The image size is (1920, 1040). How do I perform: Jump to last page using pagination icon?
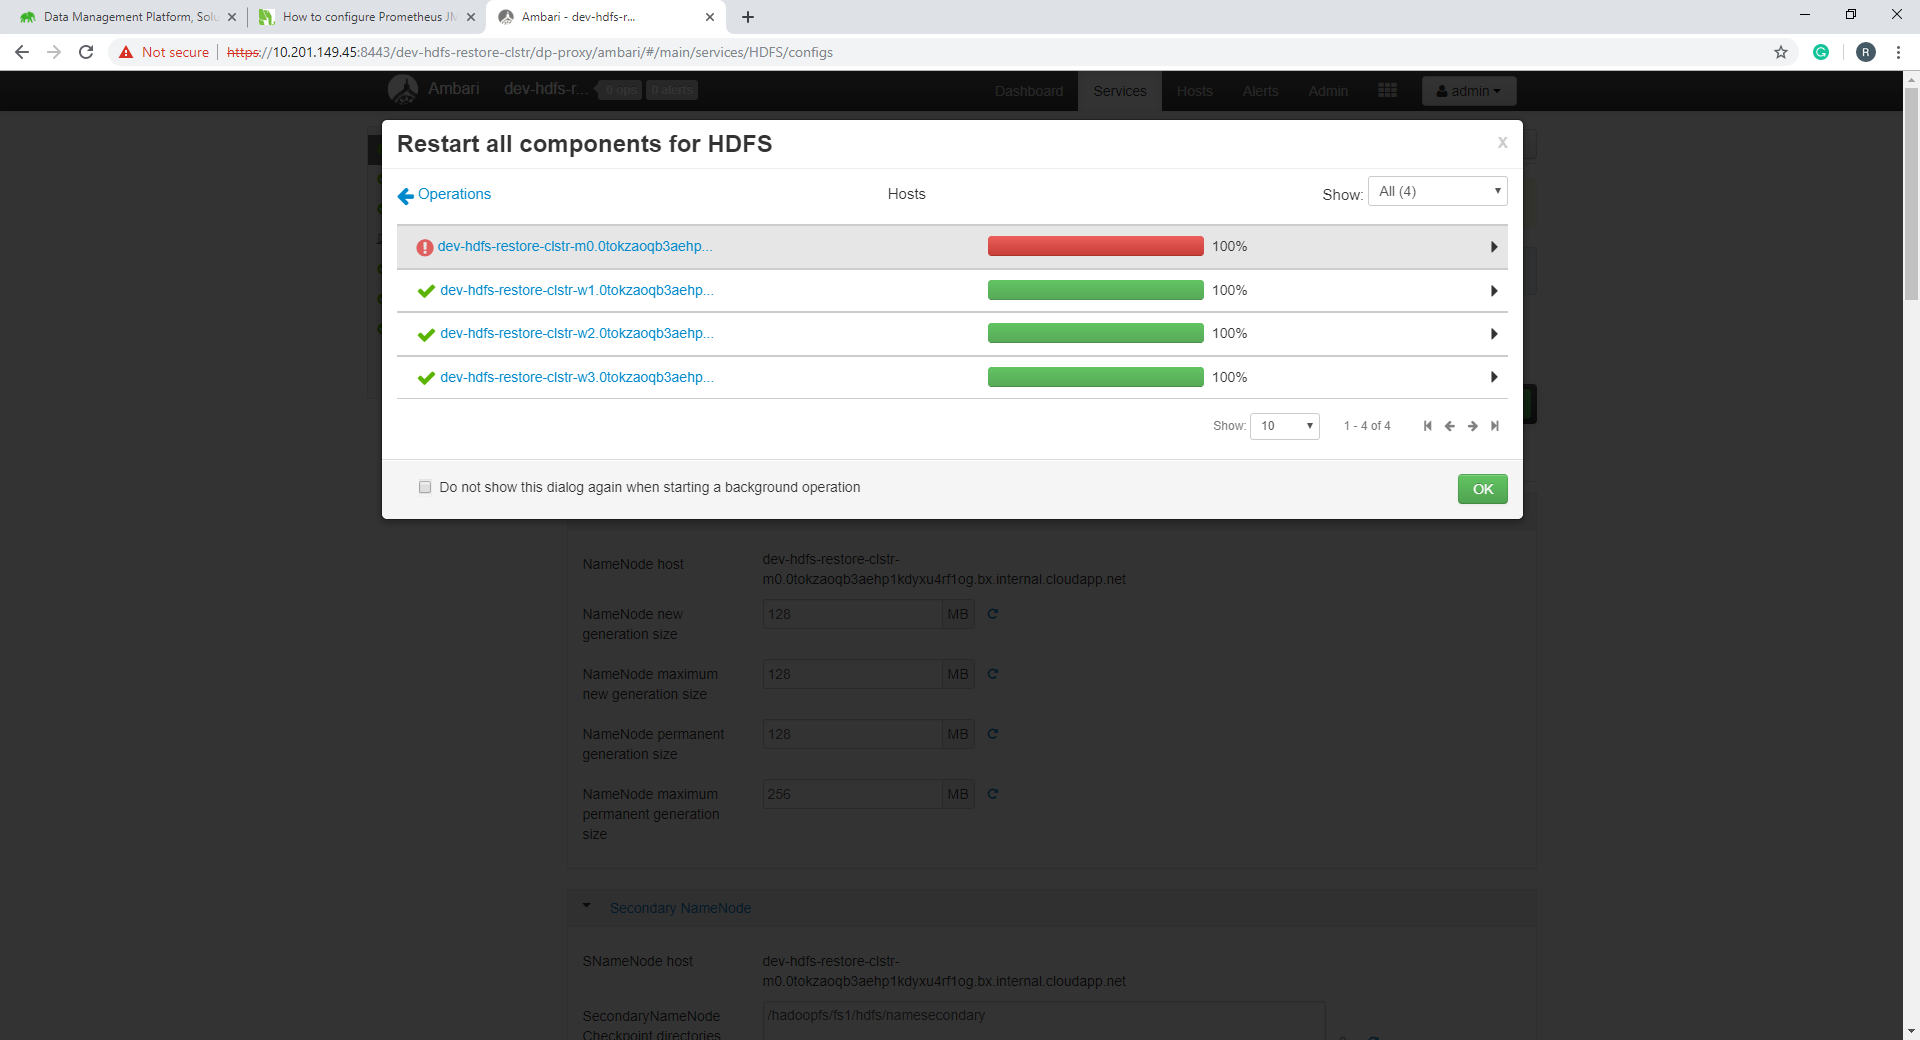tap(1495, 426)
